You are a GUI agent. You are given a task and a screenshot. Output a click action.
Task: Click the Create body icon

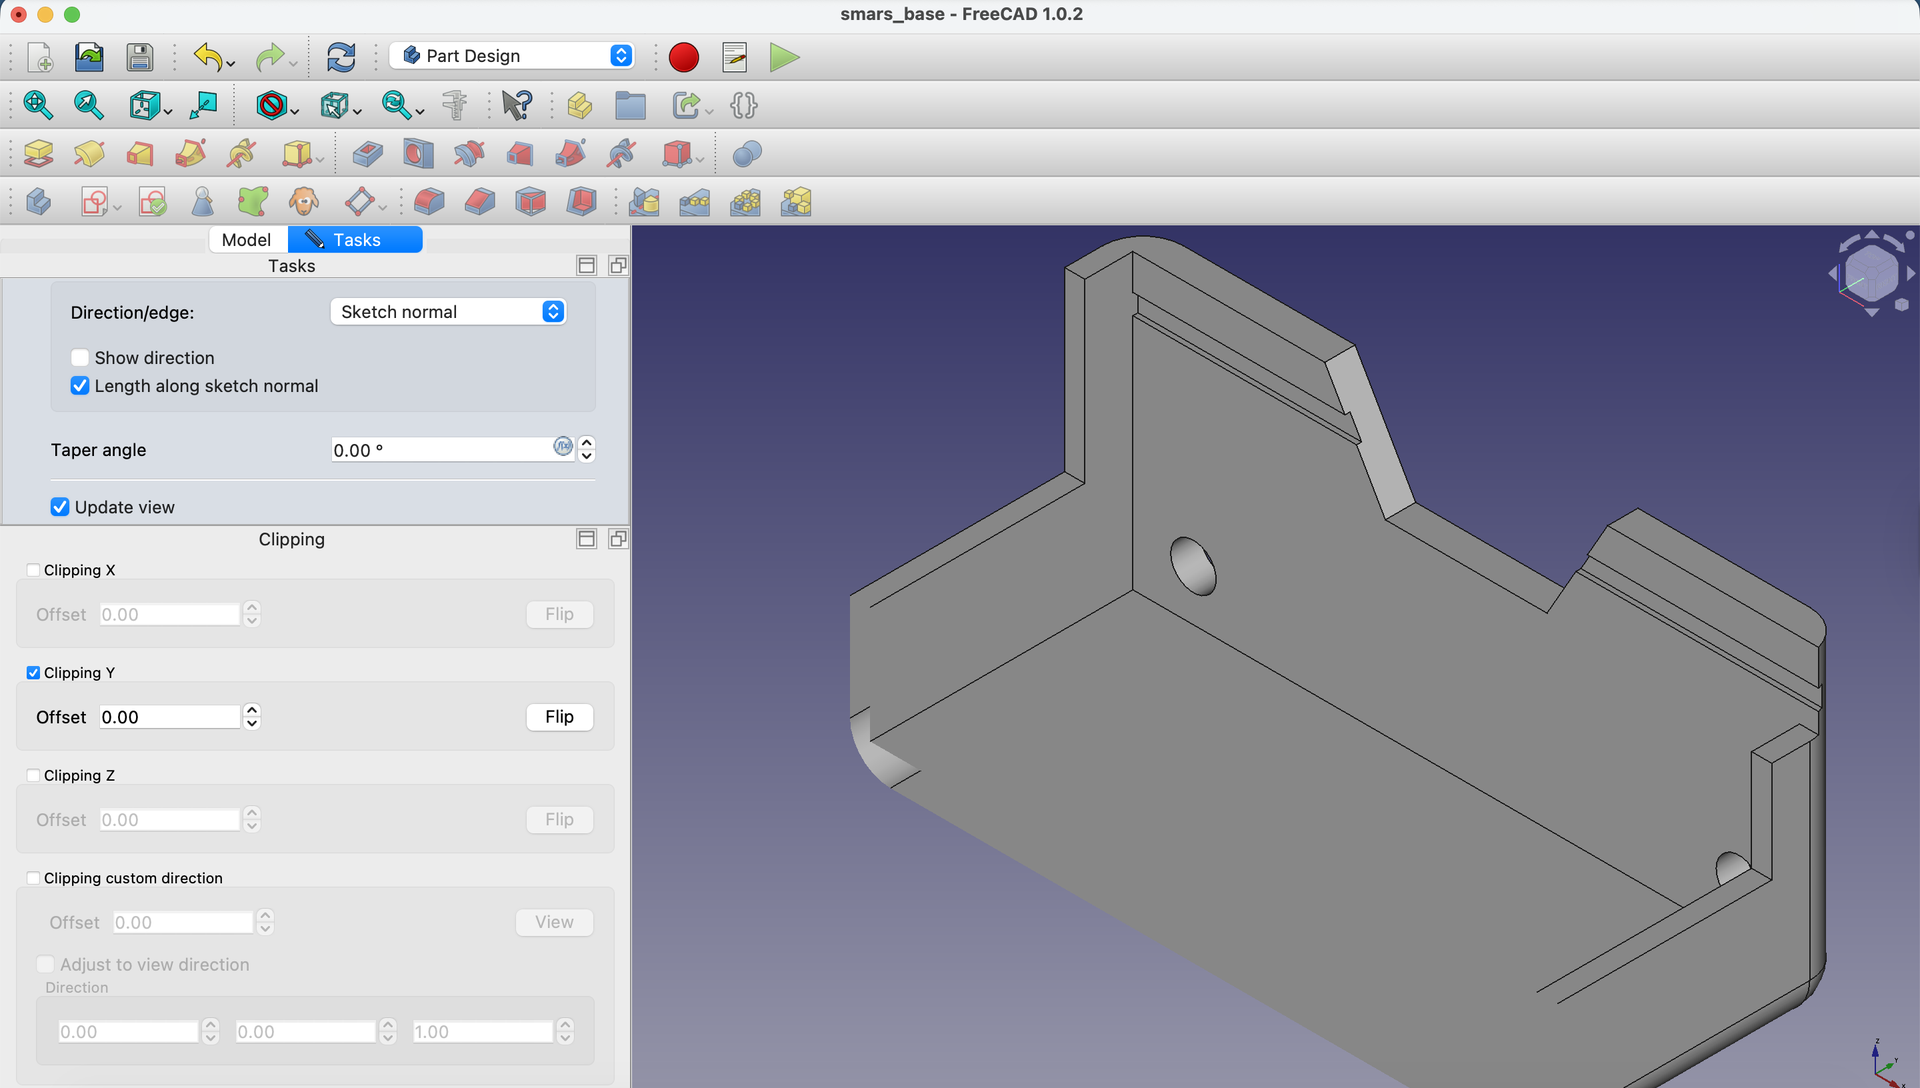tap(38, 202)
